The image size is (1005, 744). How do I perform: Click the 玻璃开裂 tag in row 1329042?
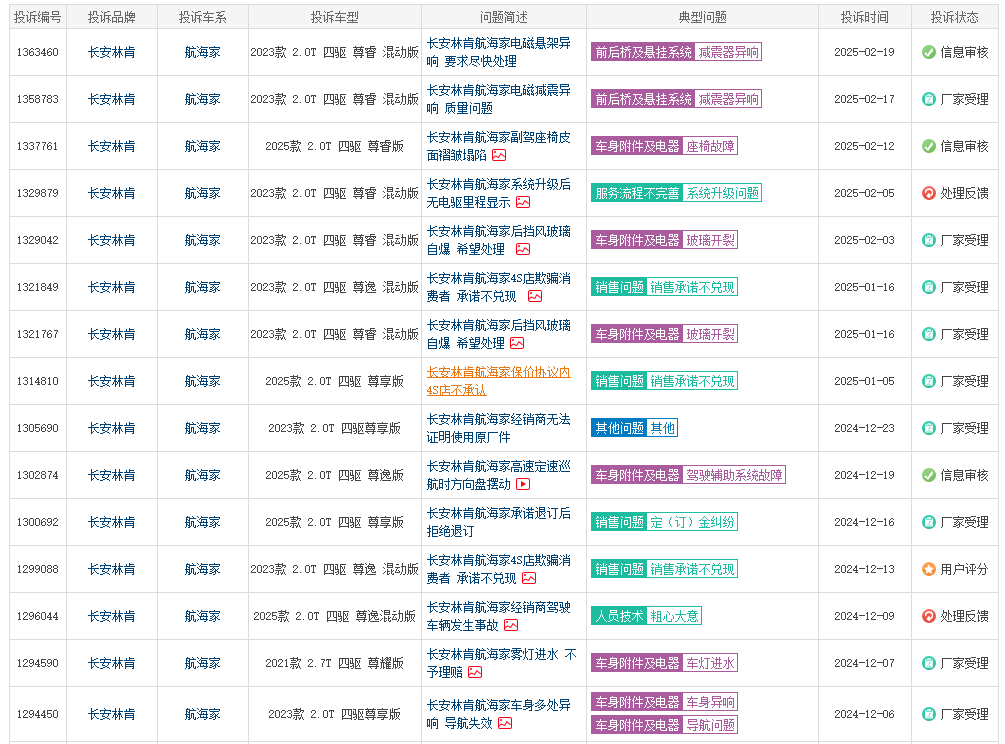(x=710, y=240)
